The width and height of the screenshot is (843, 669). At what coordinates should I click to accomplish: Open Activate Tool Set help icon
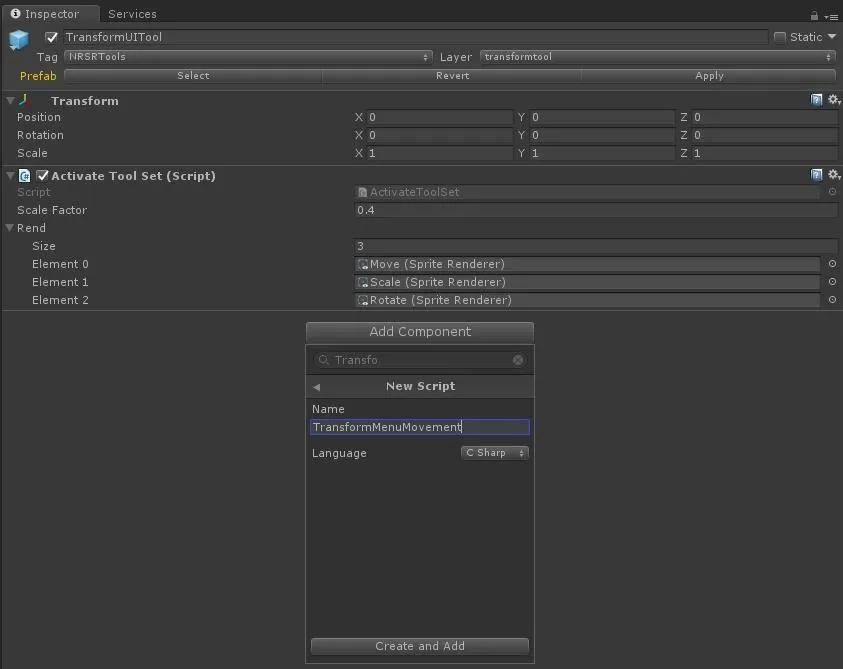(816, 175)
